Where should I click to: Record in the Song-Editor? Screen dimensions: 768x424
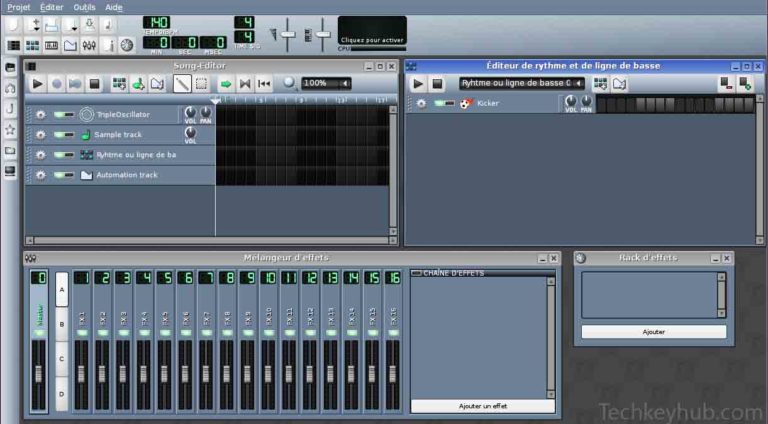(x=56, y=84)
